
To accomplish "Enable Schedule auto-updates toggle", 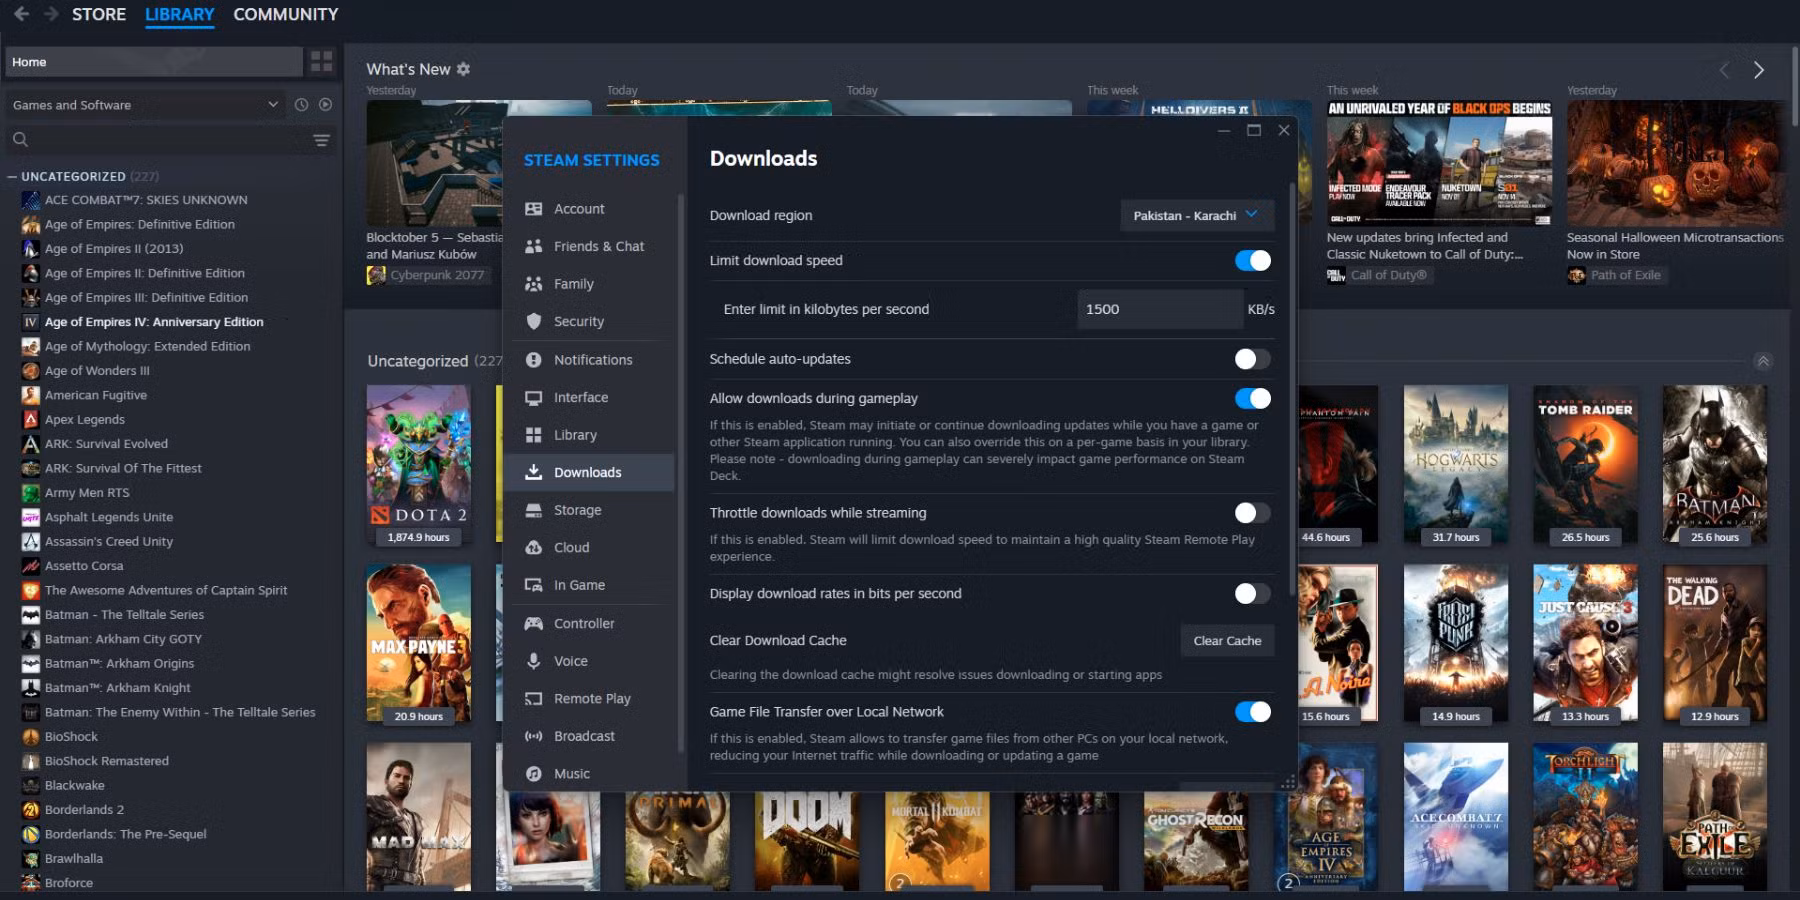I will coord(1252,359).
